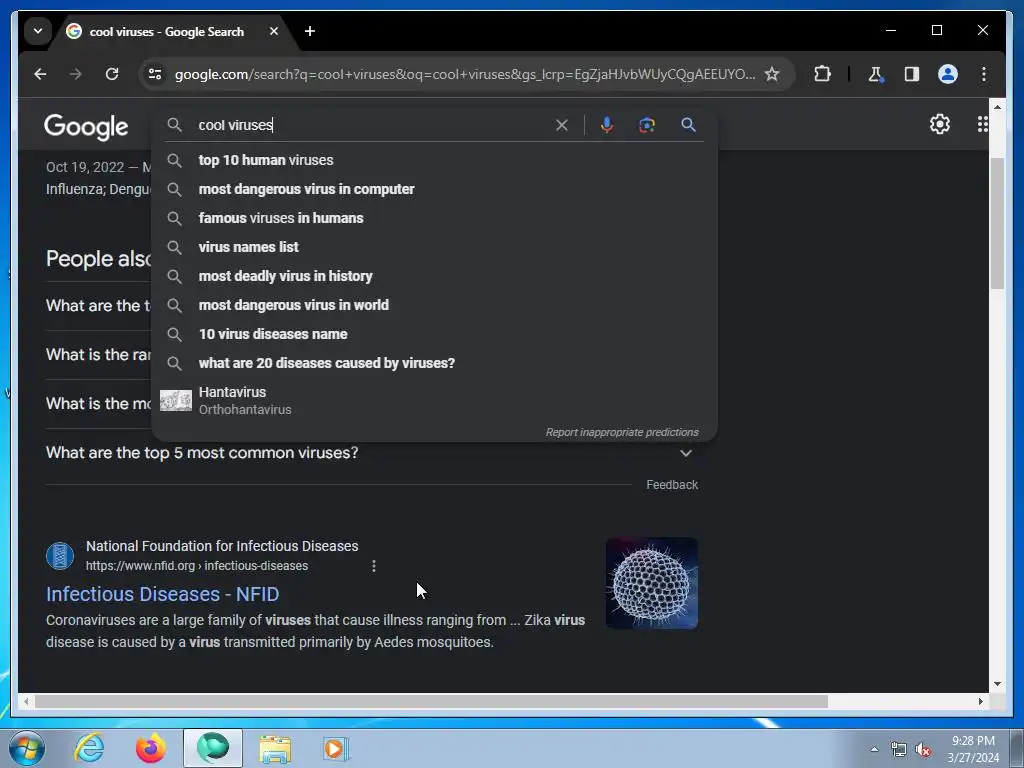Toggle the side panel icon

click(912, 74)
